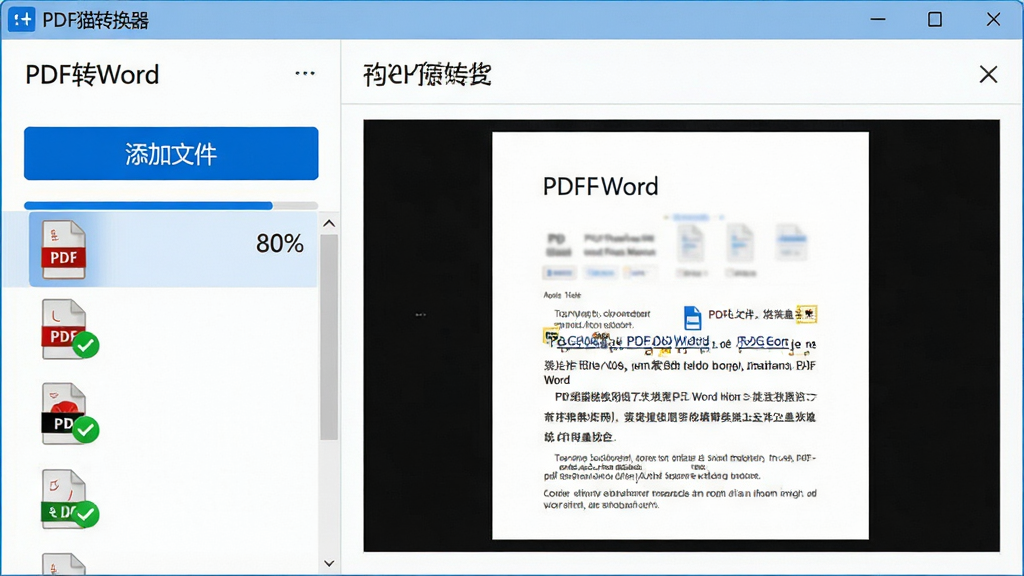Close the preview panel with the X

tap(988, 74)
